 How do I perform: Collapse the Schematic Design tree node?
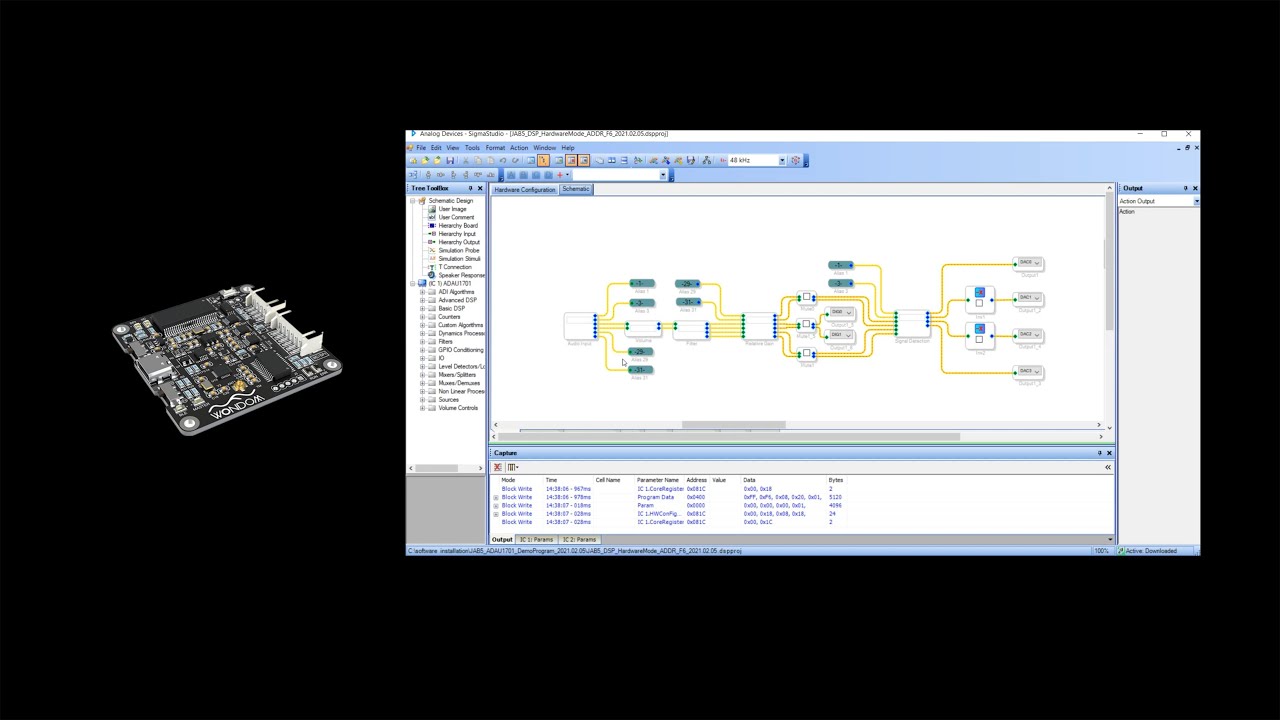pos(413,201)
